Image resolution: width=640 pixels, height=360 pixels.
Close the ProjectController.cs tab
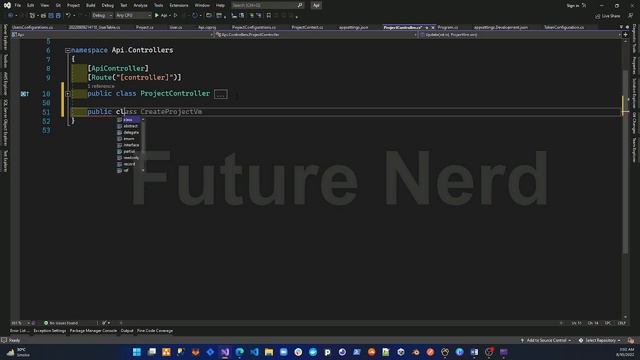tap(433, 27)
